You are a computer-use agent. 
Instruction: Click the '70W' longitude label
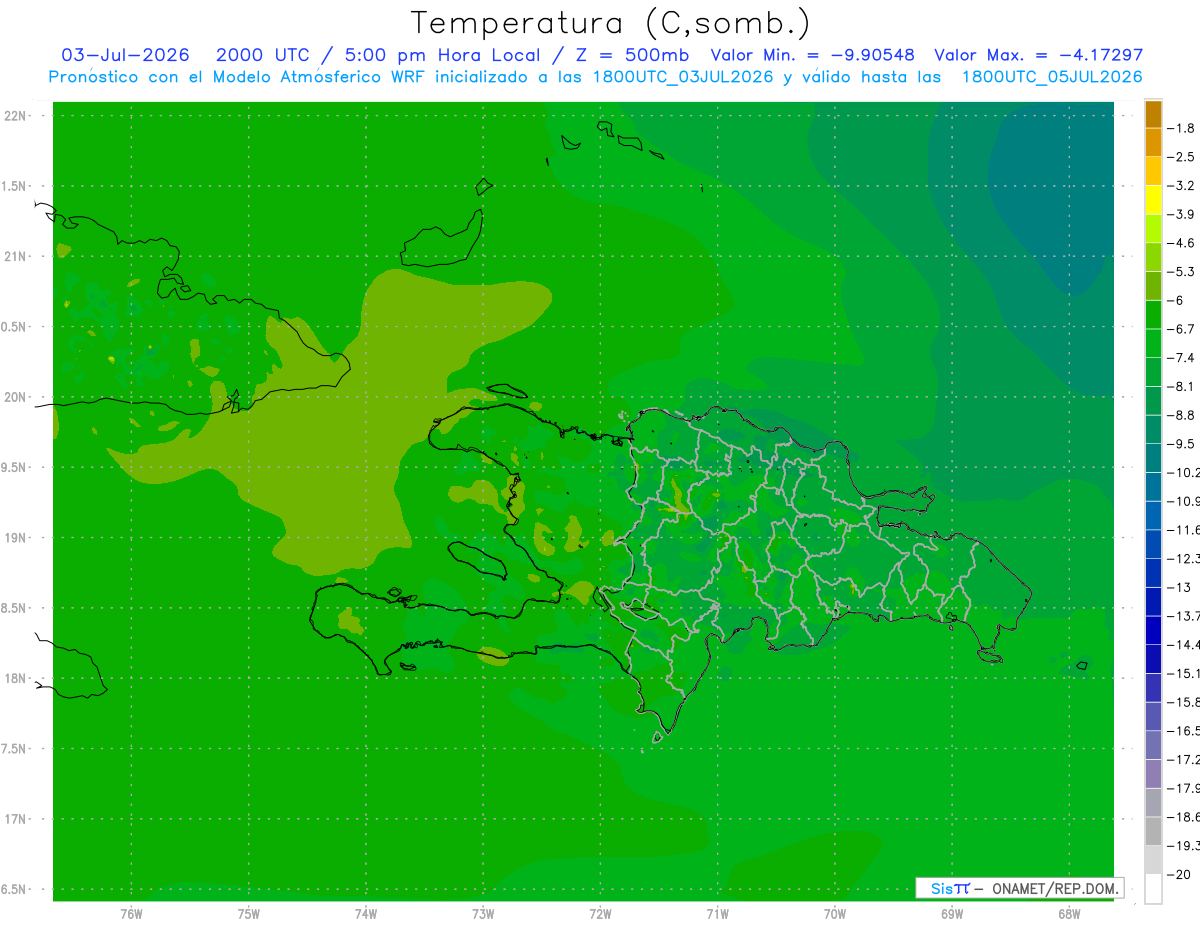coord(835,913)
